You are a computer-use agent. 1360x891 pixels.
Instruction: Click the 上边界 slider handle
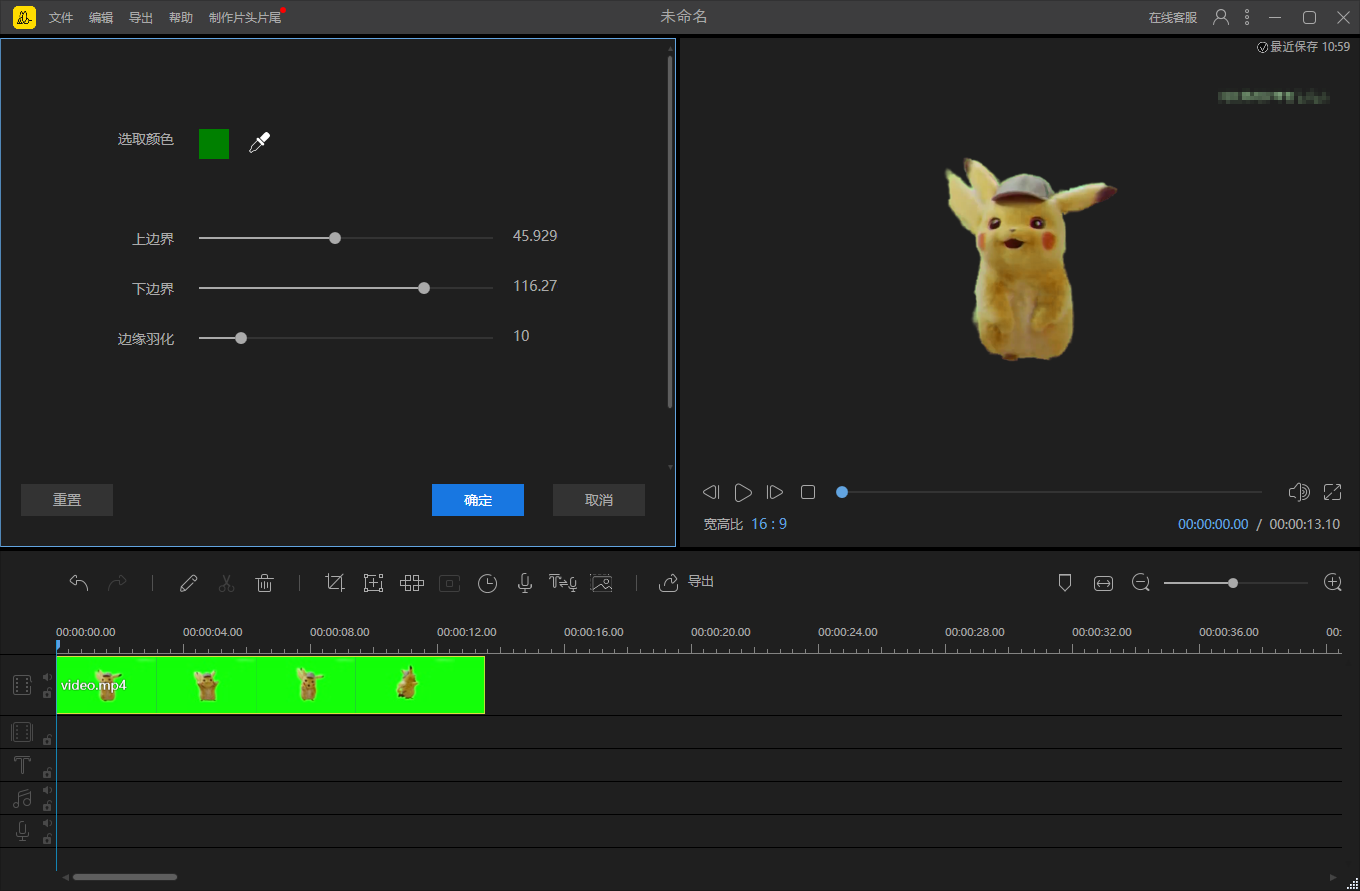[x=335, y=238]
